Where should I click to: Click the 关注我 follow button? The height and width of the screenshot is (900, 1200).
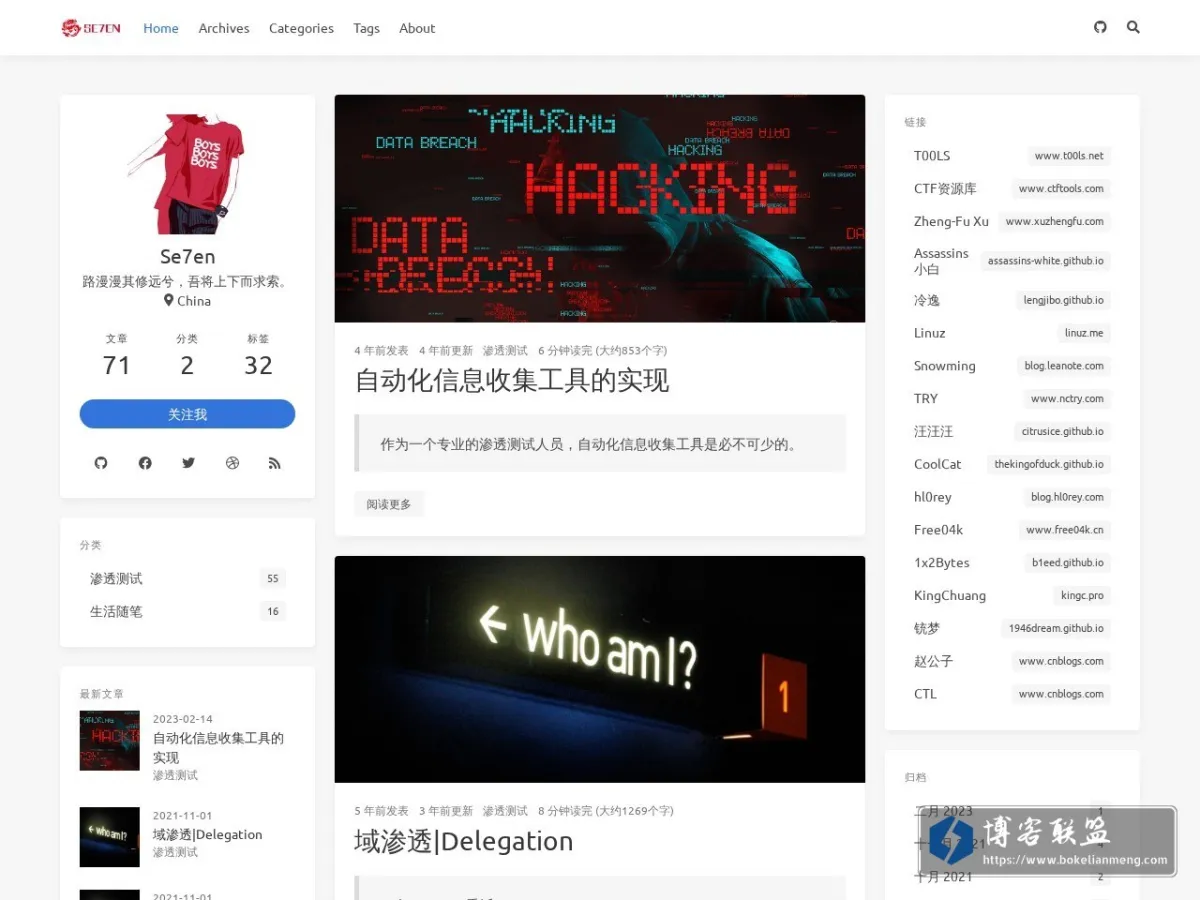187,414
